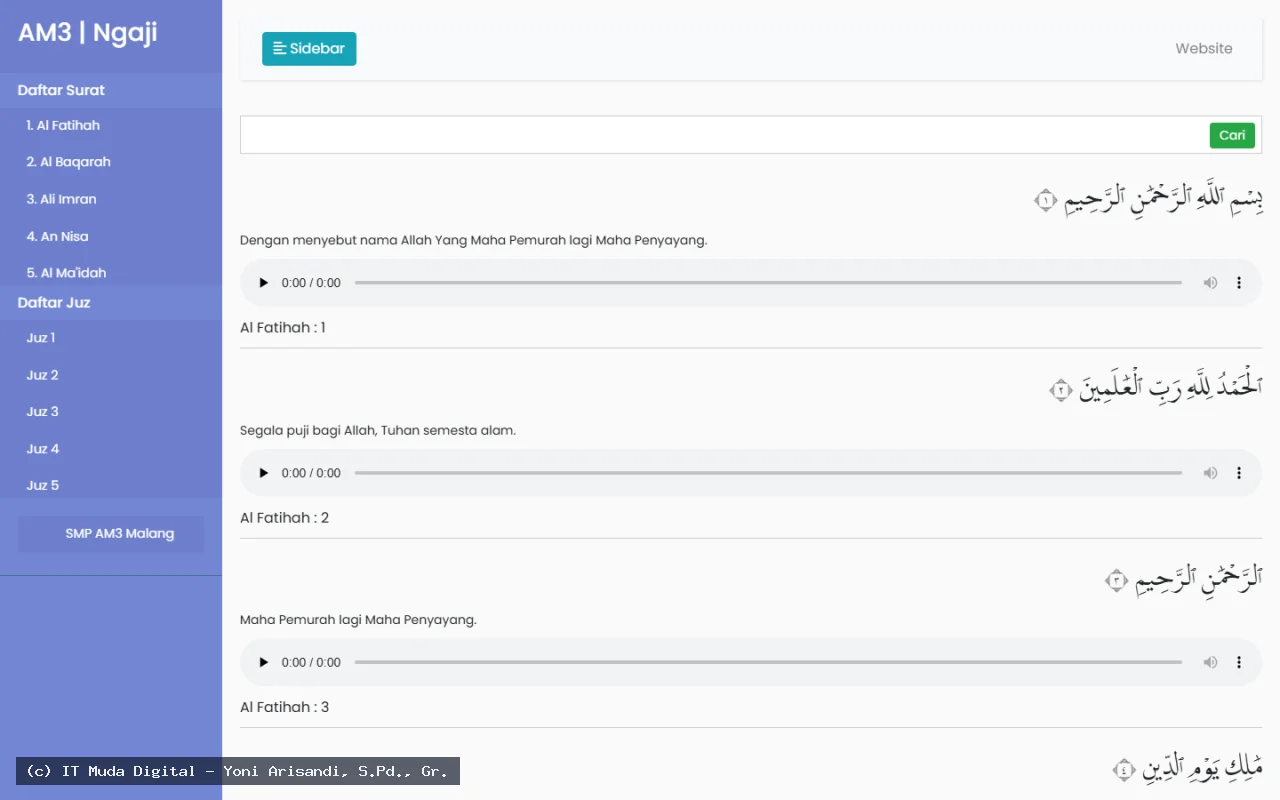Click the green Cari search button

pyautogui.click(x=1232, y=135)
